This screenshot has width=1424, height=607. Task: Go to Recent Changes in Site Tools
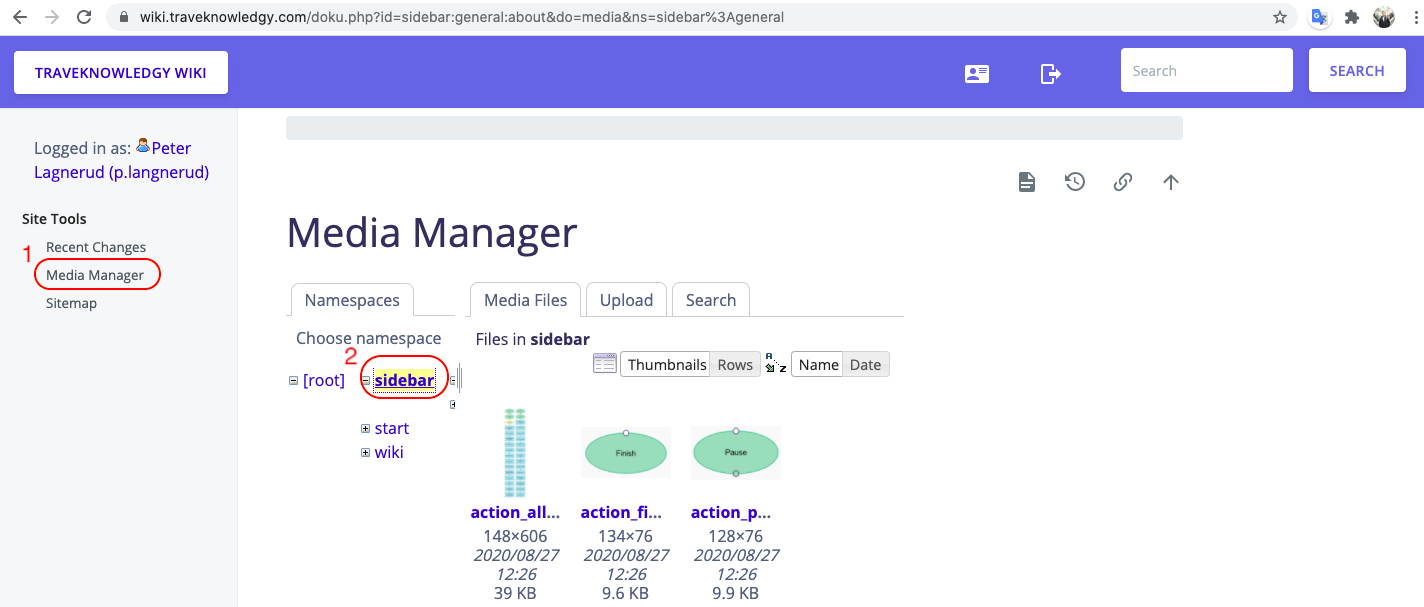coord(95,246)
